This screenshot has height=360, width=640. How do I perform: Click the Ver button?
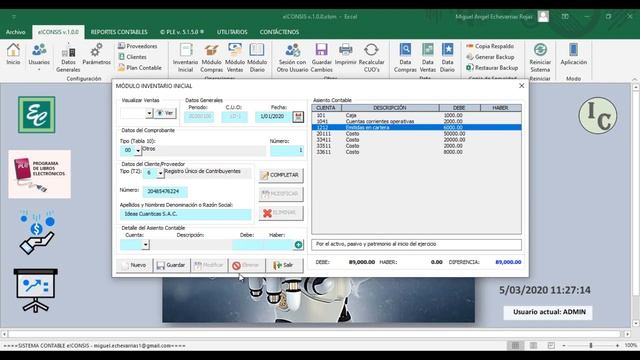[x=165, y=113]
